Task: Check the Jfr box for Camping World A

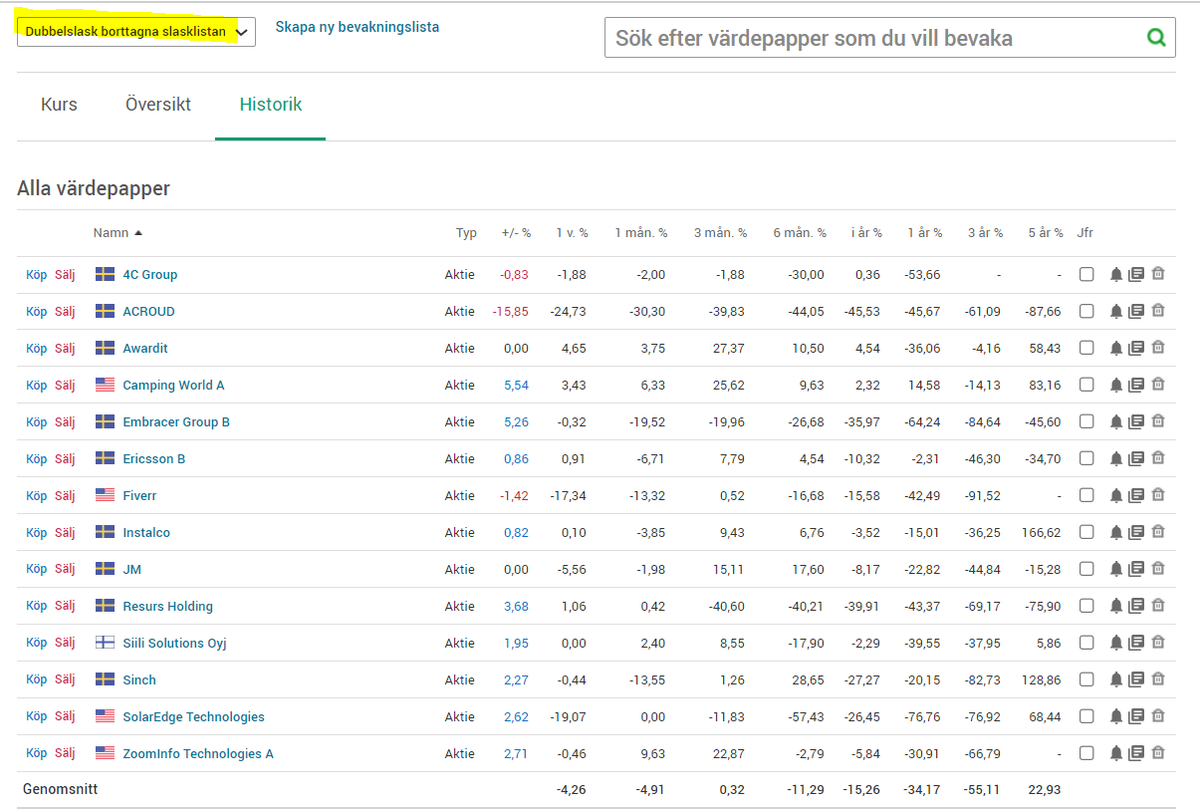Action: (x=1086, y=385)
